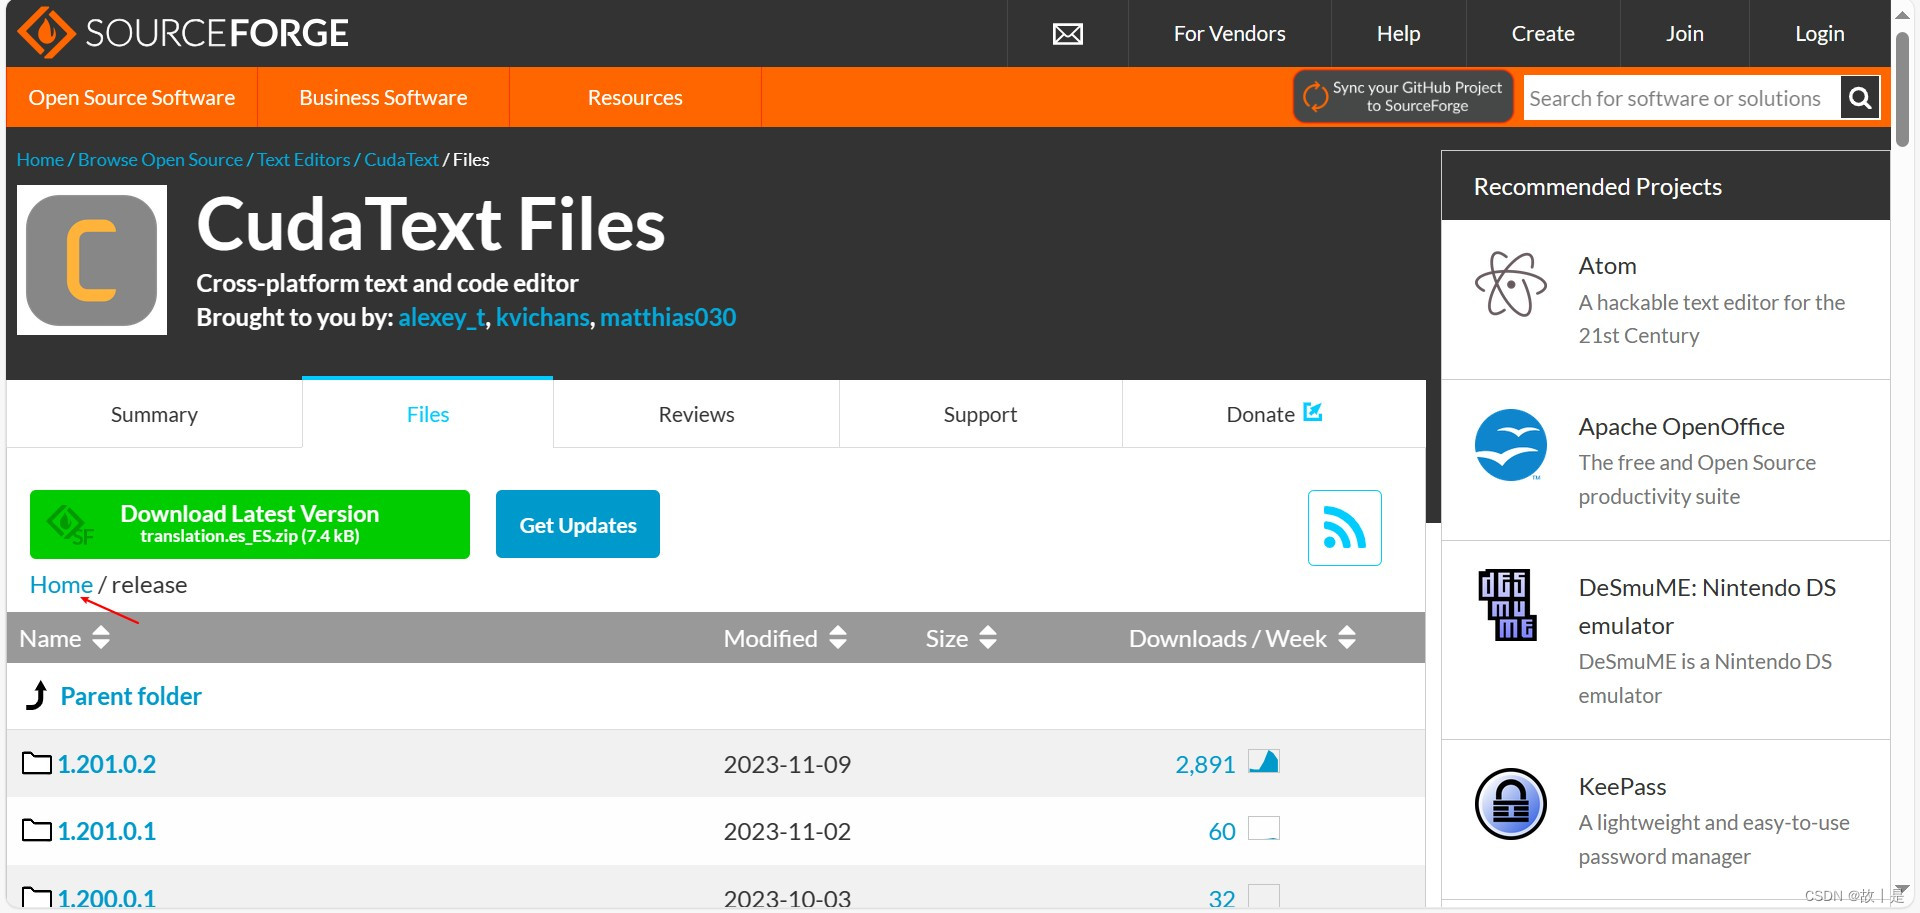This screenshot has height=913, width=1920.
Task: Sort by Modified column arrows
Action: tap(838, 638)
